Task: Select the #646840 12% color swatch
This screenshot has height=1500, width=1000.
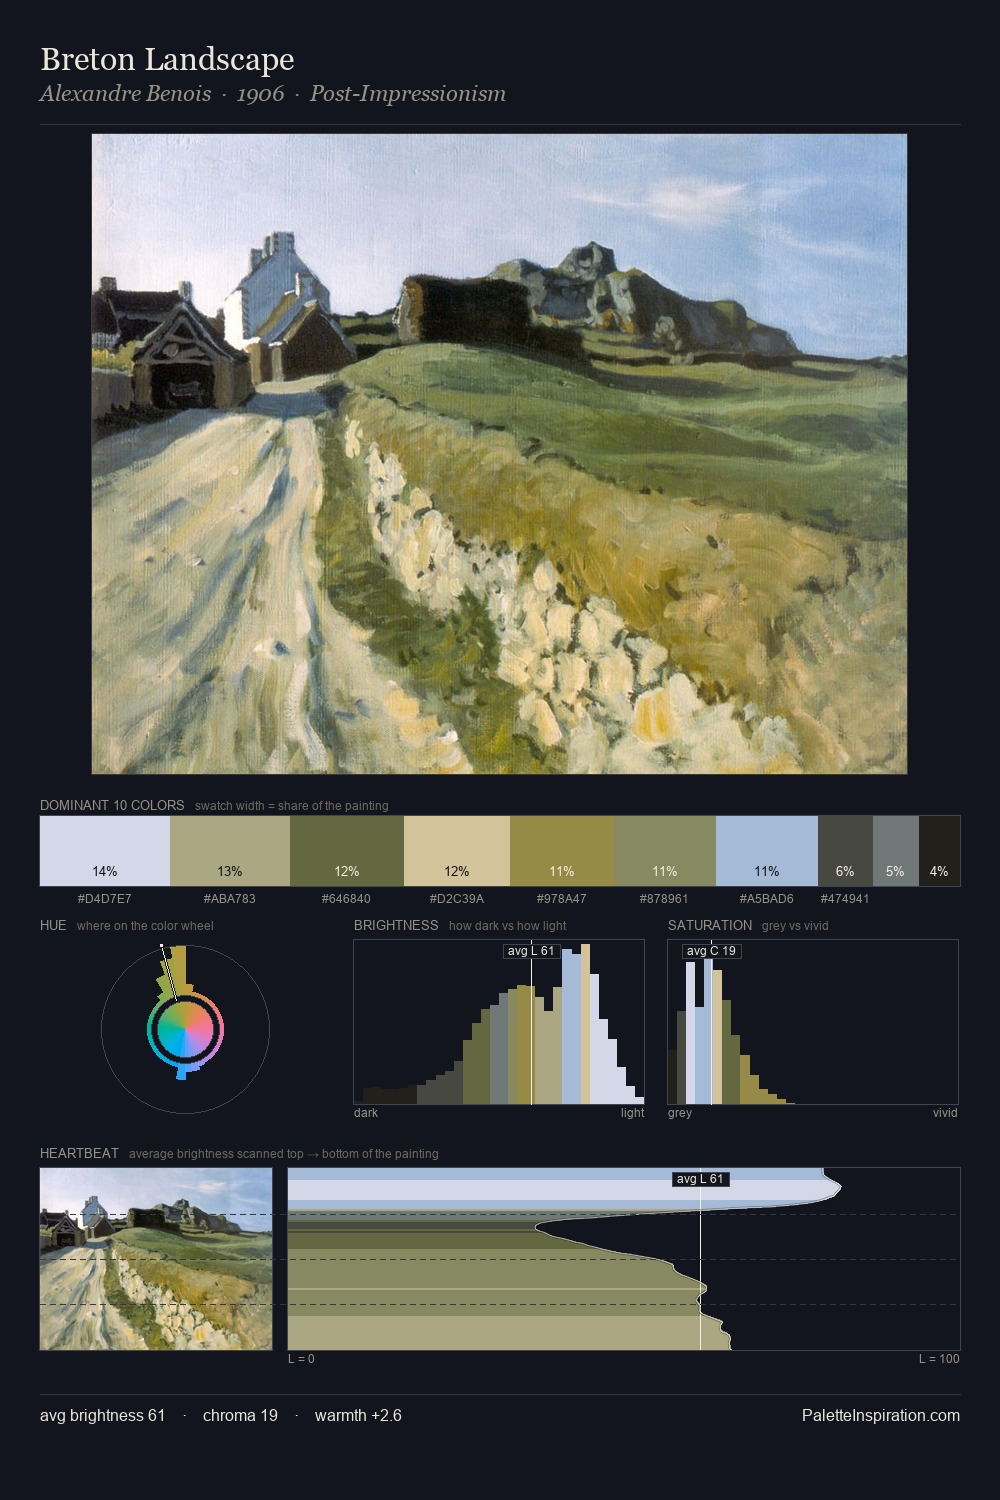Action: click(347, 851)
